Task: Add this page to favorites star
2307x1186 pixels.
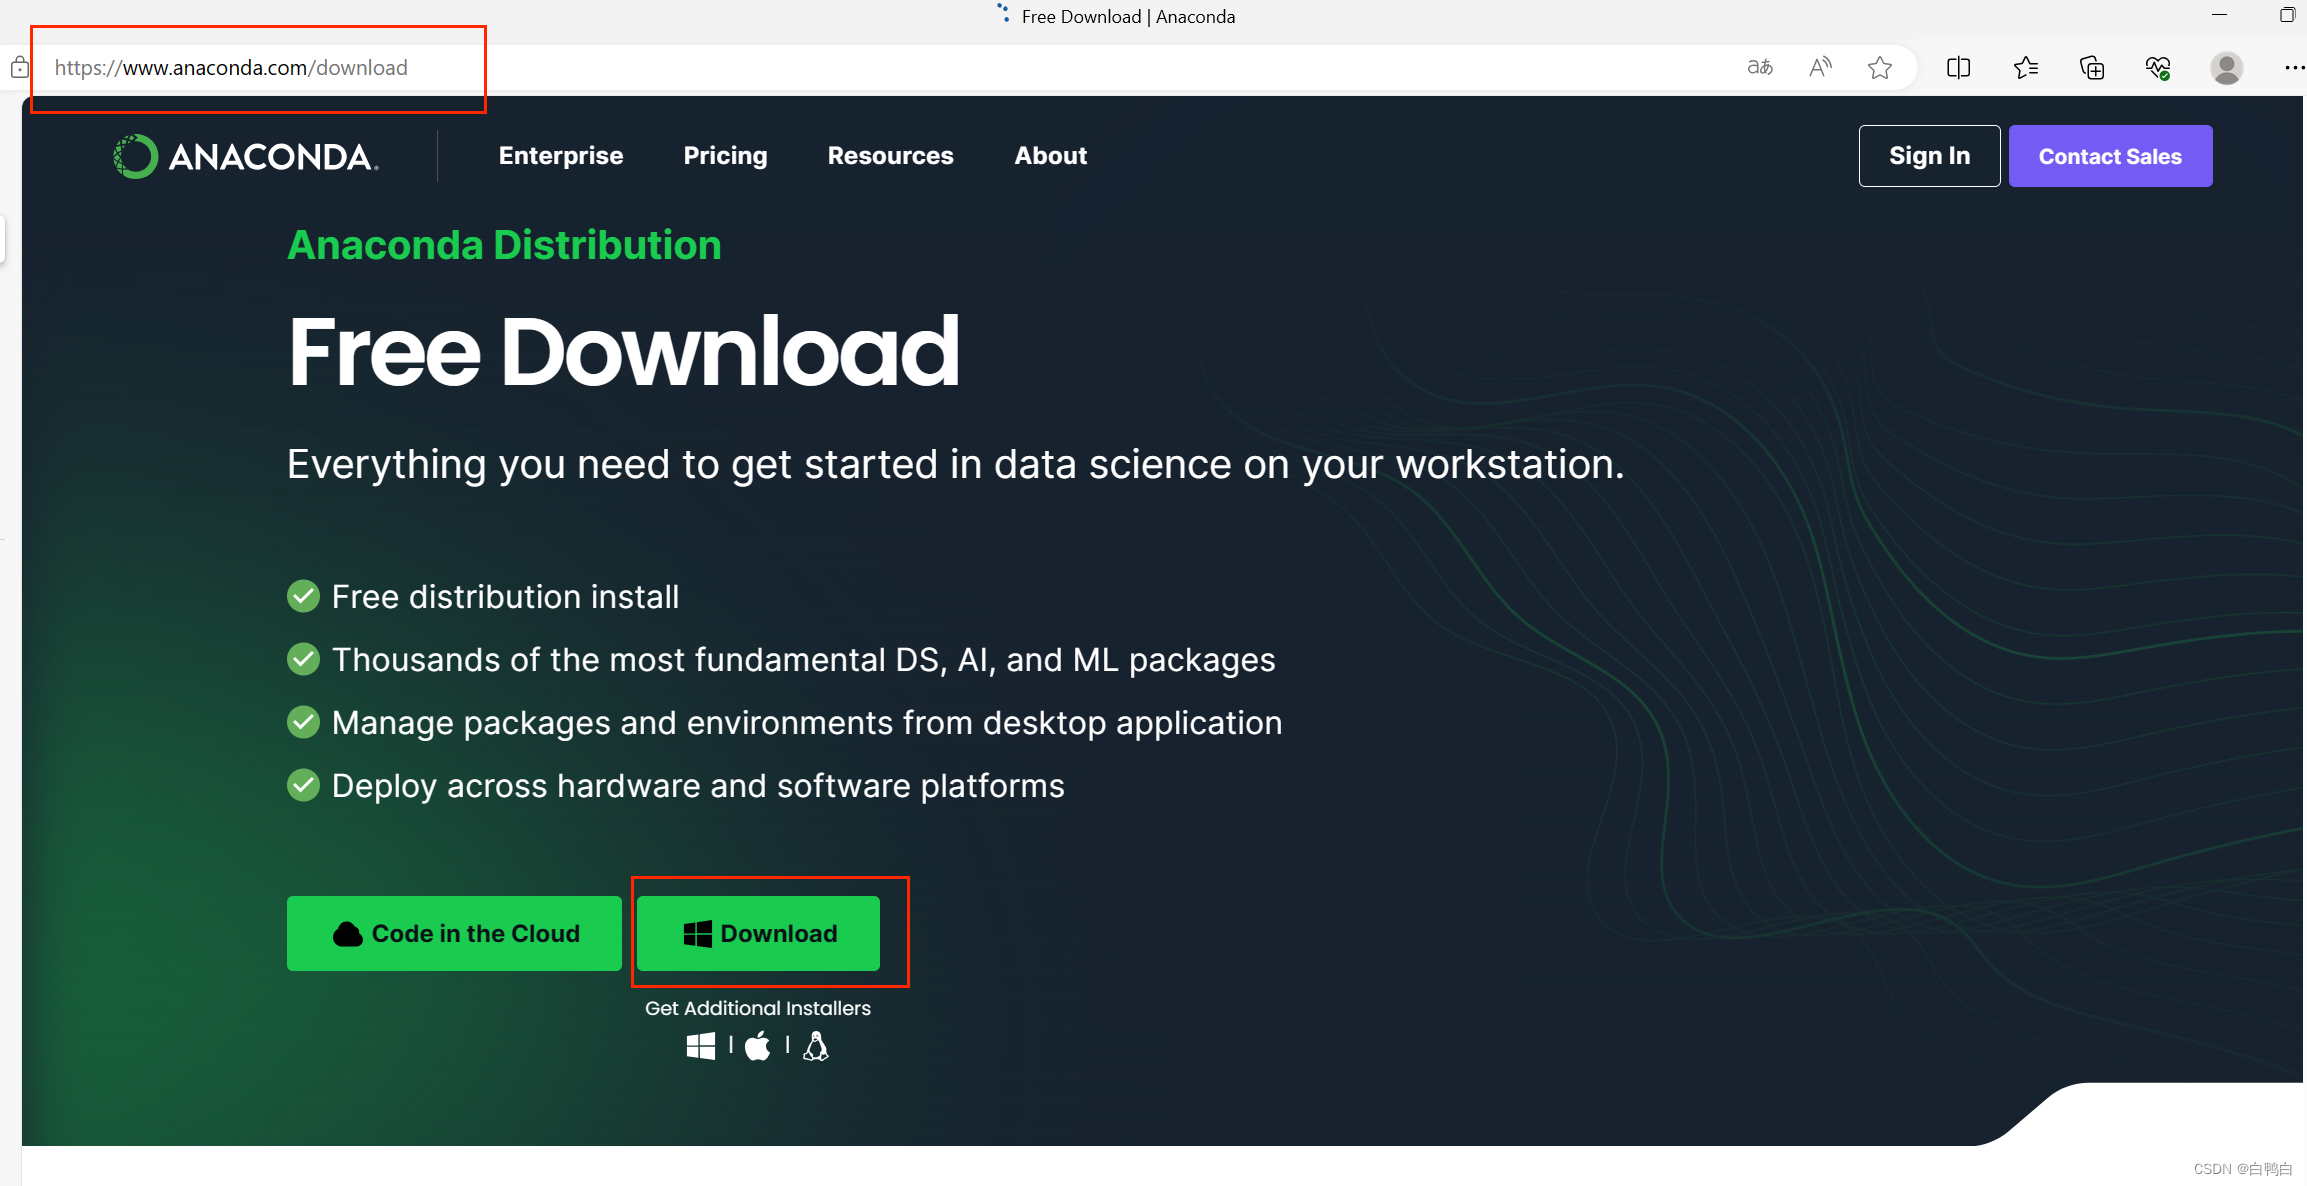Action: pyautogui.click(x=1880, y=68)
